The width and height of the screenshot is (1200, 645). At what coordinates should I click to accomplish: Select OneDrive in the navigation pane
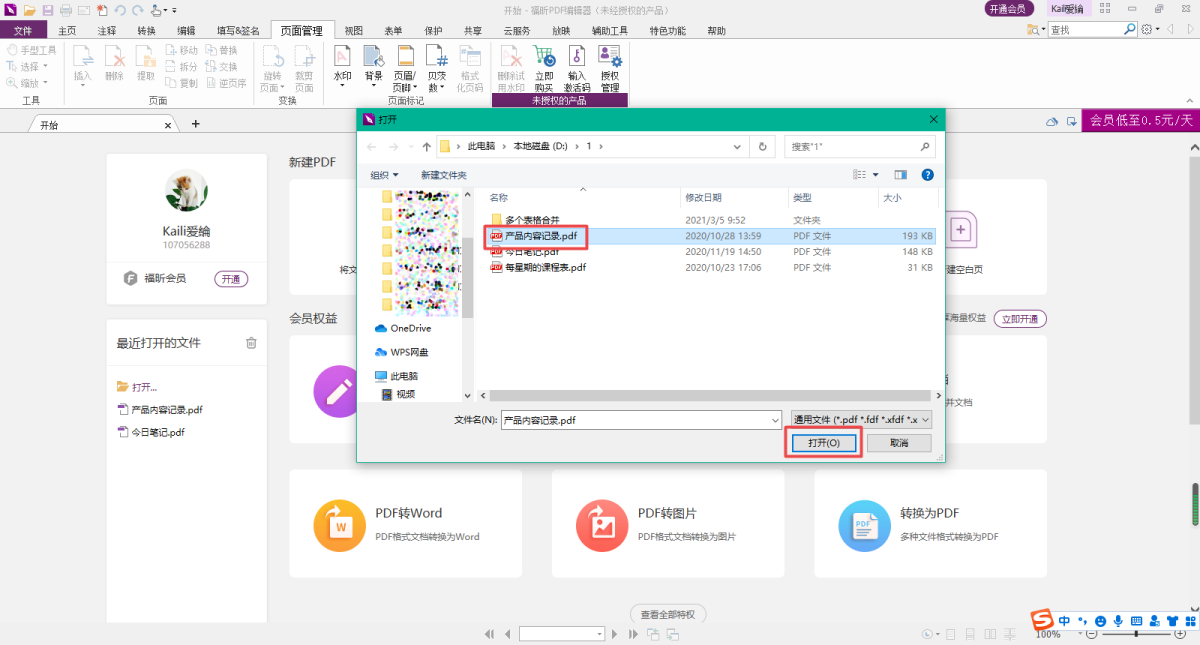pos(410,328)
